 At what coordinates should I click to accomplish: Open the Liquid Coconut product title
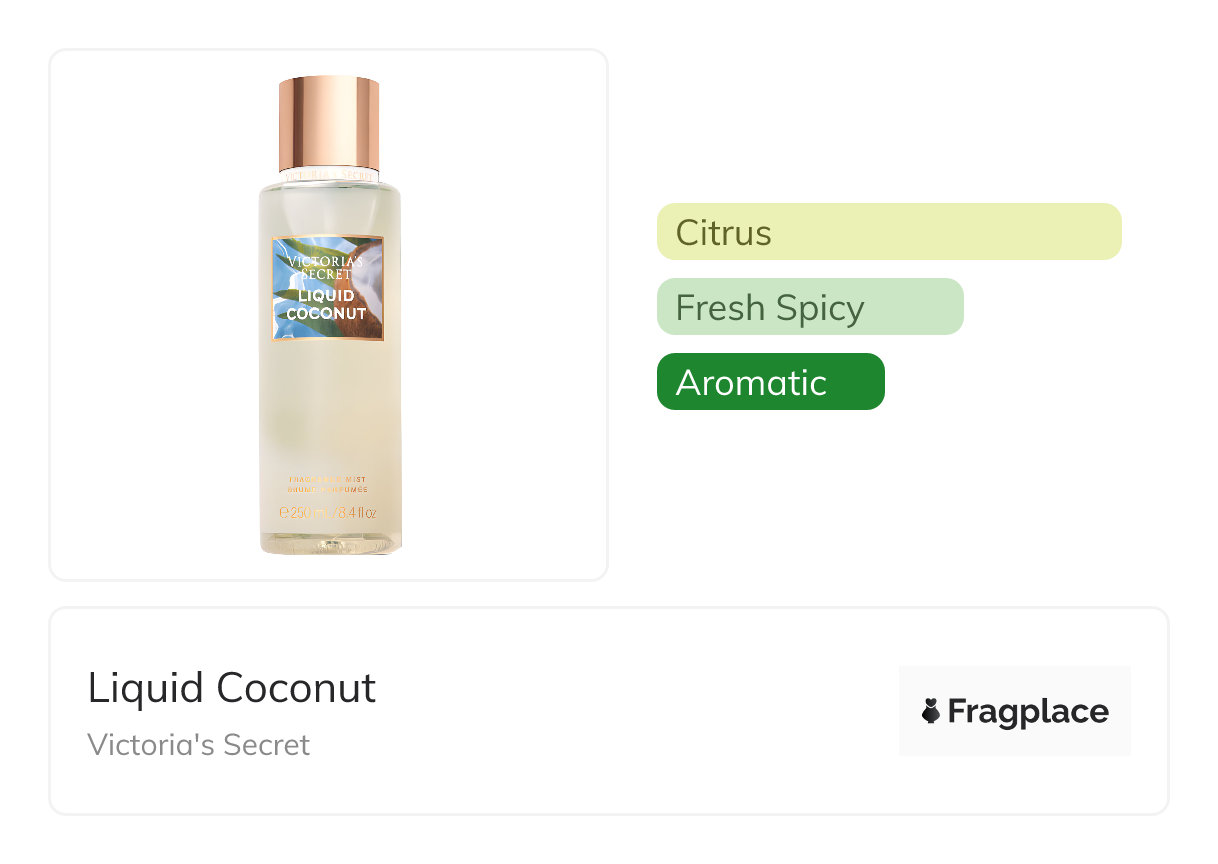click(231, 688)
